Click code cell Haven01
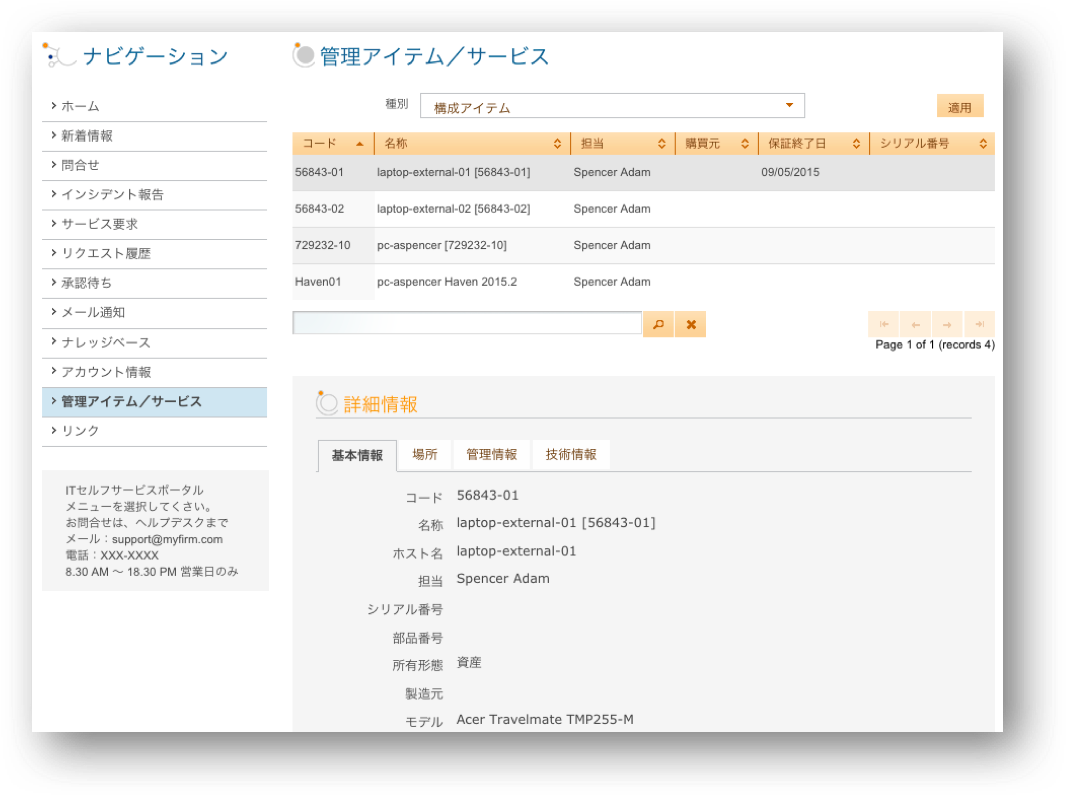 318,282
